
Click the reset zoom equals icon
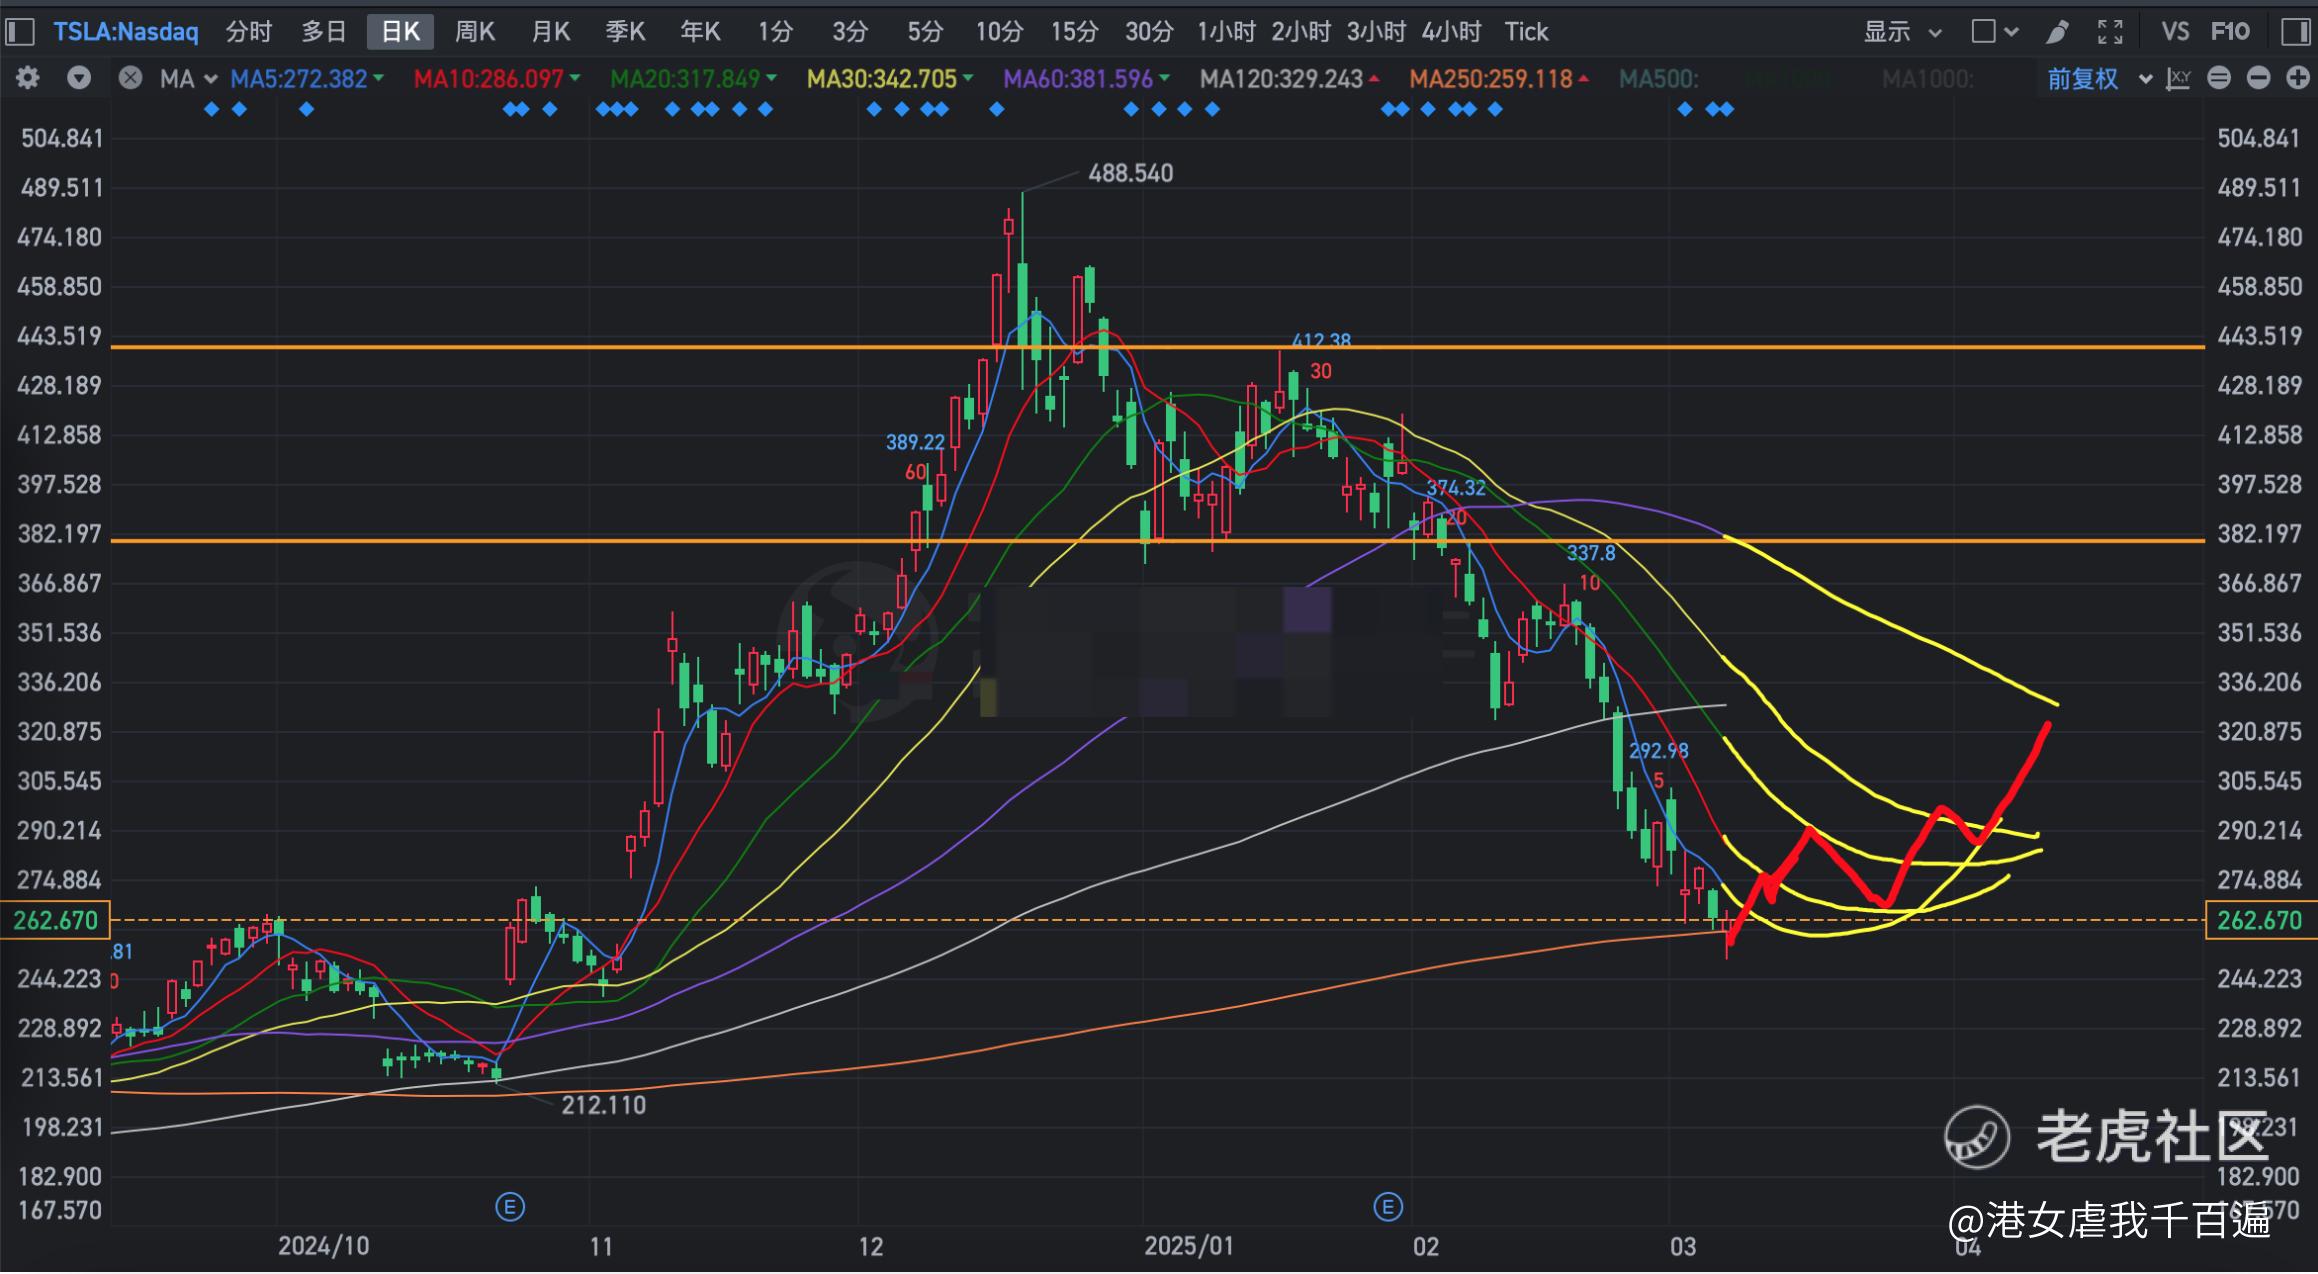pos(2219,78)
